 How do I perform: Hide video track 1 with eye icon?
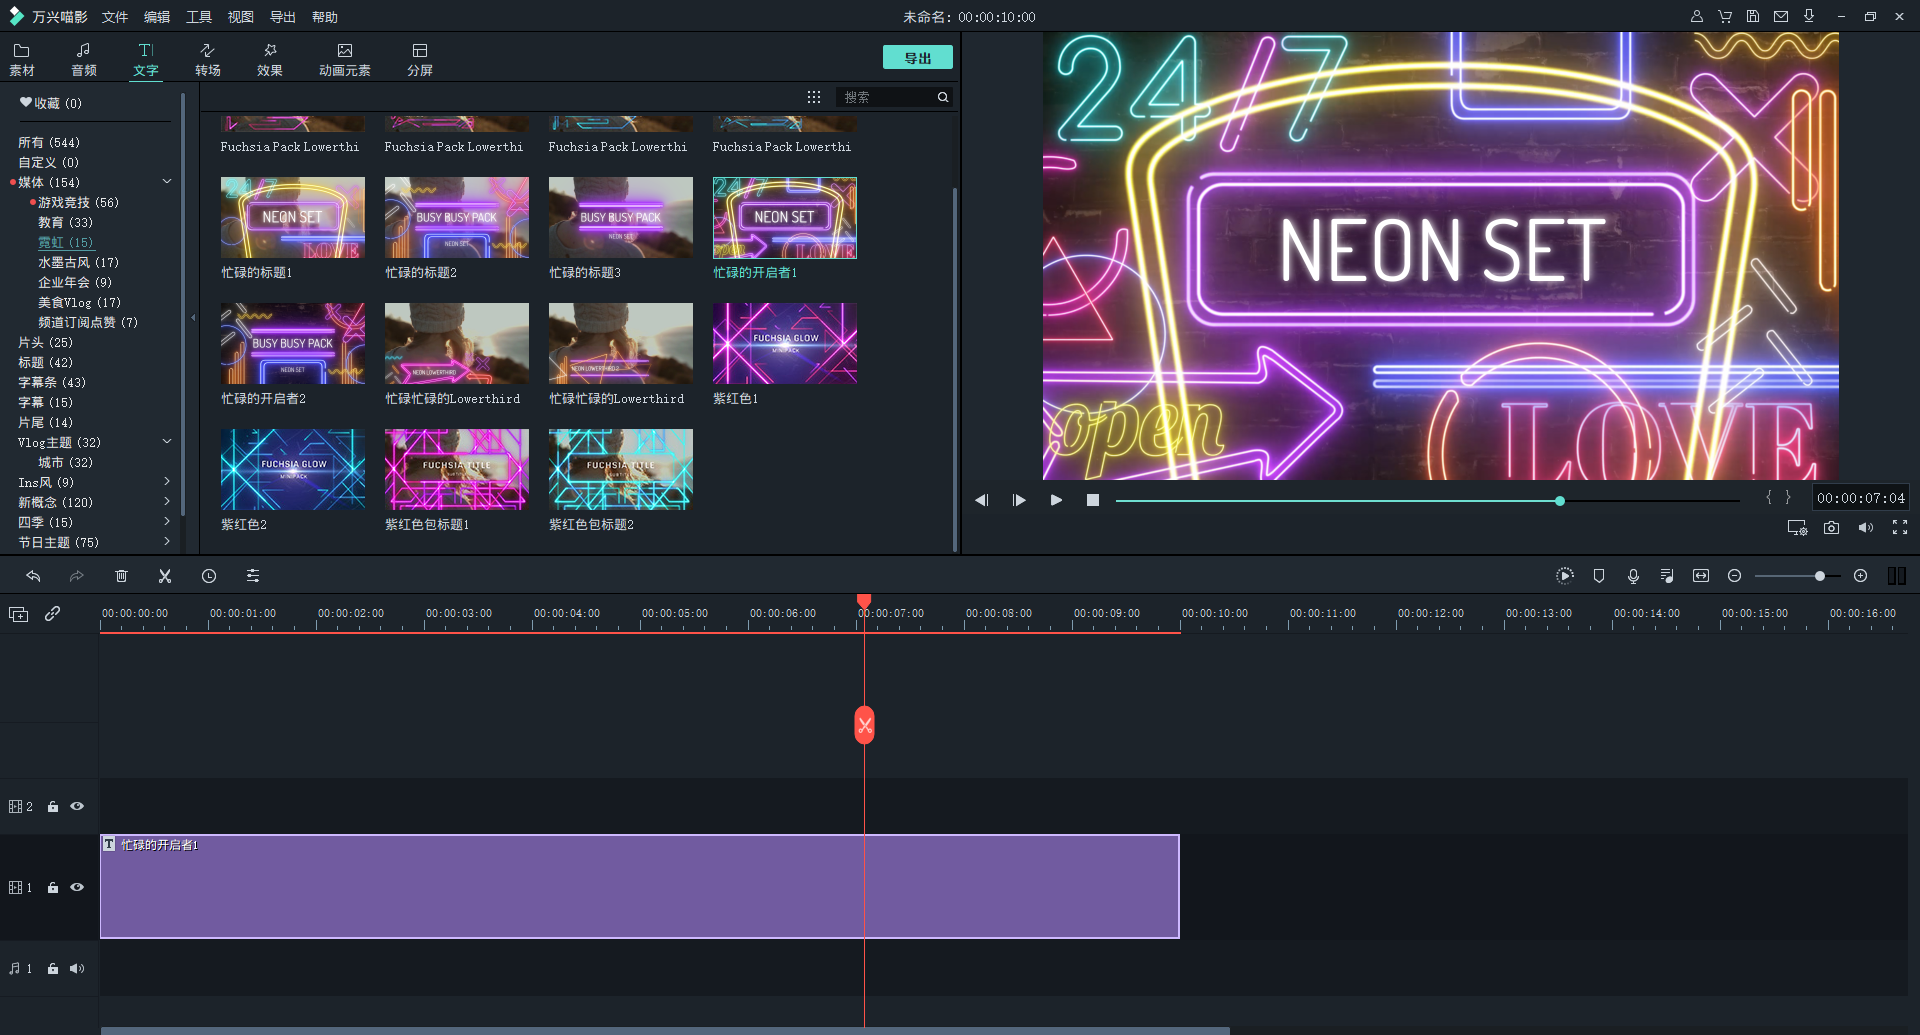click(77, 887)
